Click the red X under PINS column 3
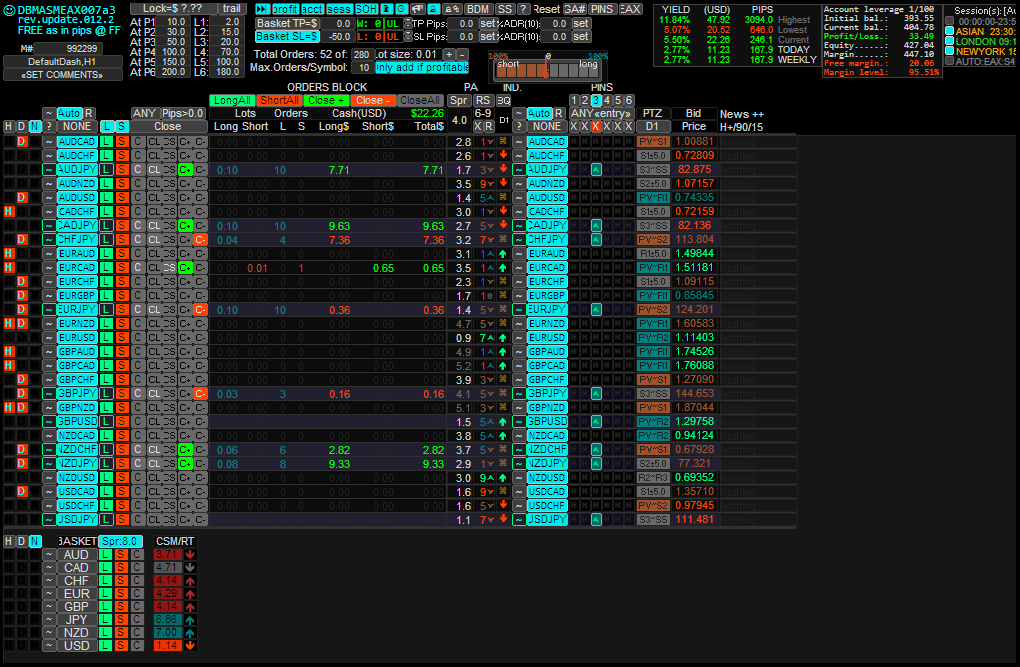This screenshot has width=1020, height=667. pyautogui.click(x=596, y=126)
